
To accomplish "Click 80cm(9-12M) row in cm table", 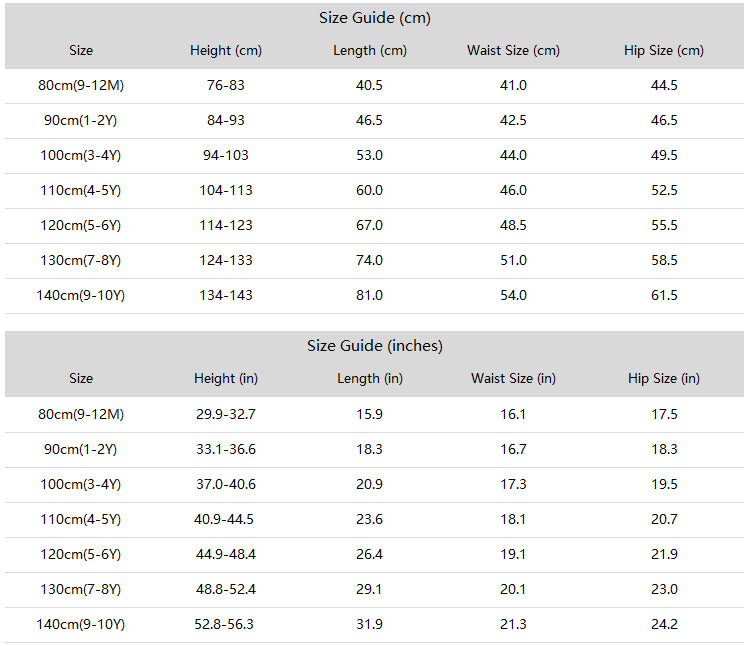I will pyautogui.click(x=375, y=86).
